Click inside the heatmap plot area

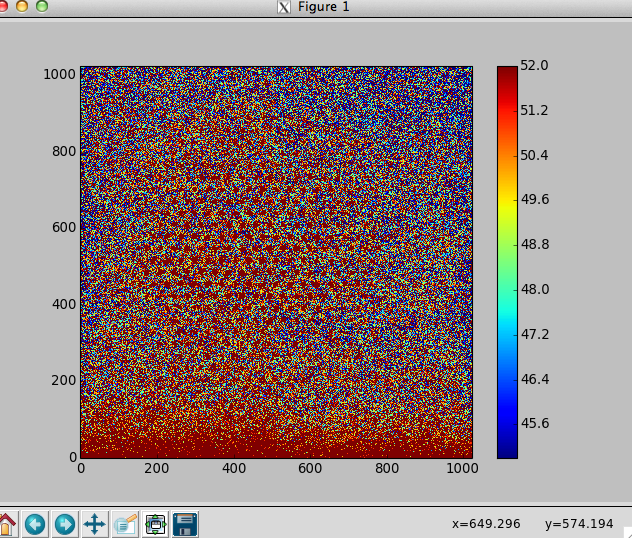point(276,262)
